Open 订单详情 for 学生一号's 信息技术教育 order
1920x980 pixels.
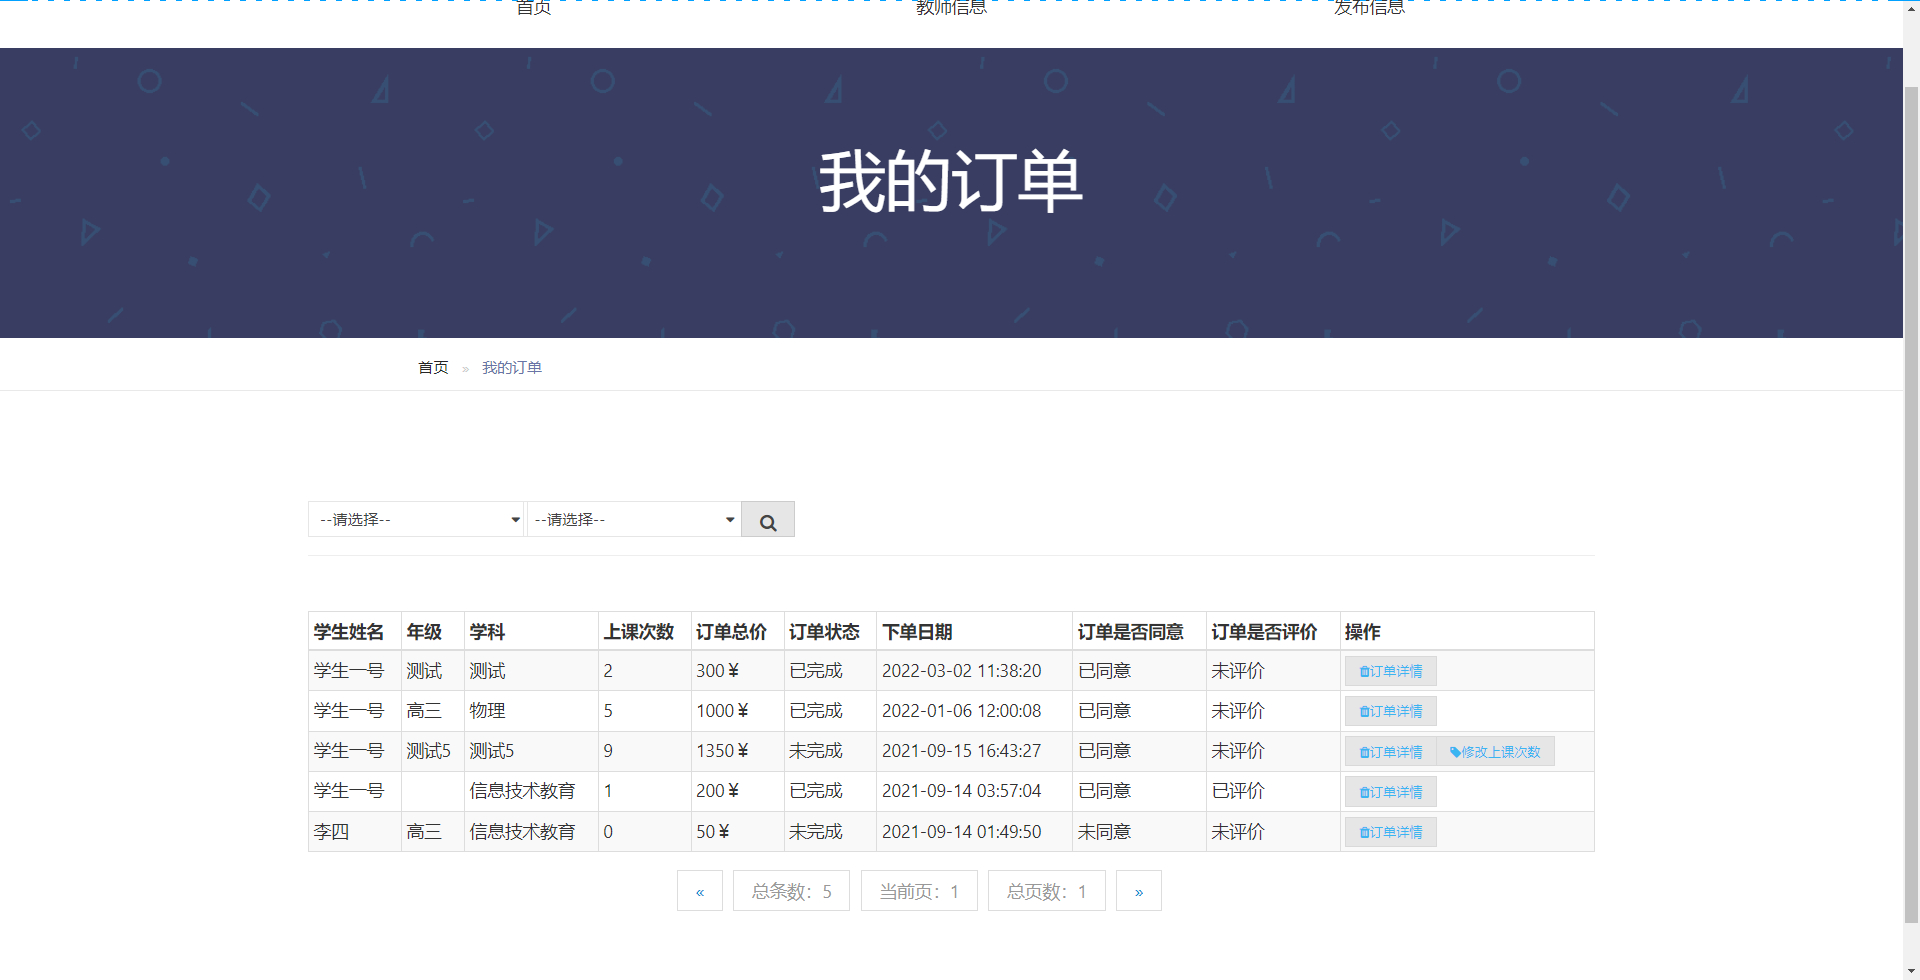tap(1389, 791)
